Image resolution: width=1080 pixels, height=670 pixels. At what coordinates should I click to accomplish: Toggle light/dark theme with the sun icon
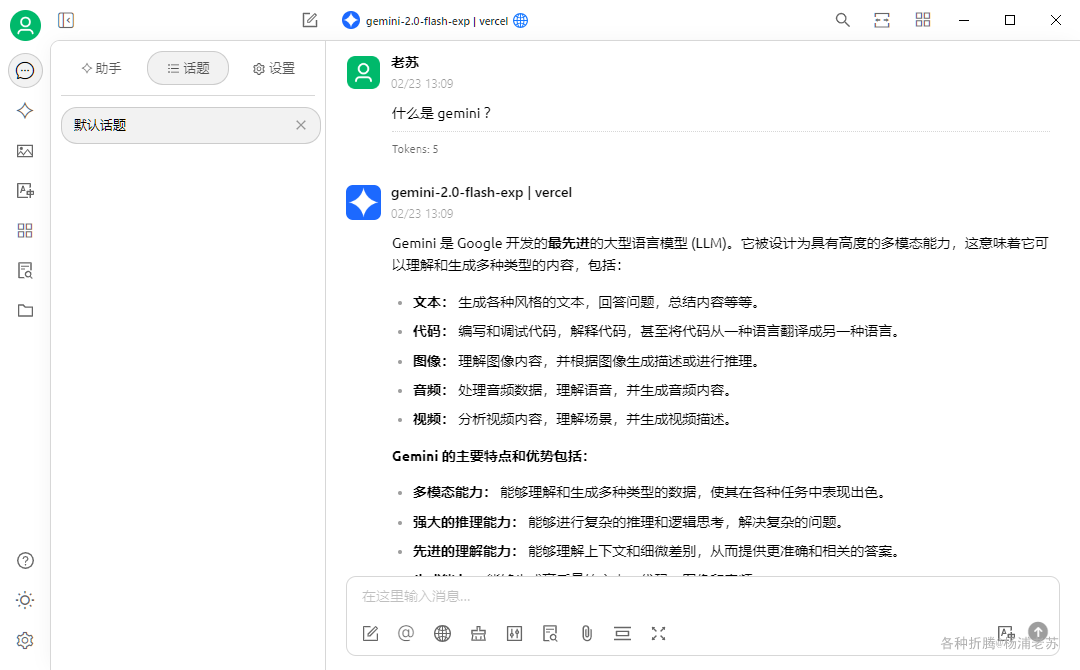click(x=25, y=600)
